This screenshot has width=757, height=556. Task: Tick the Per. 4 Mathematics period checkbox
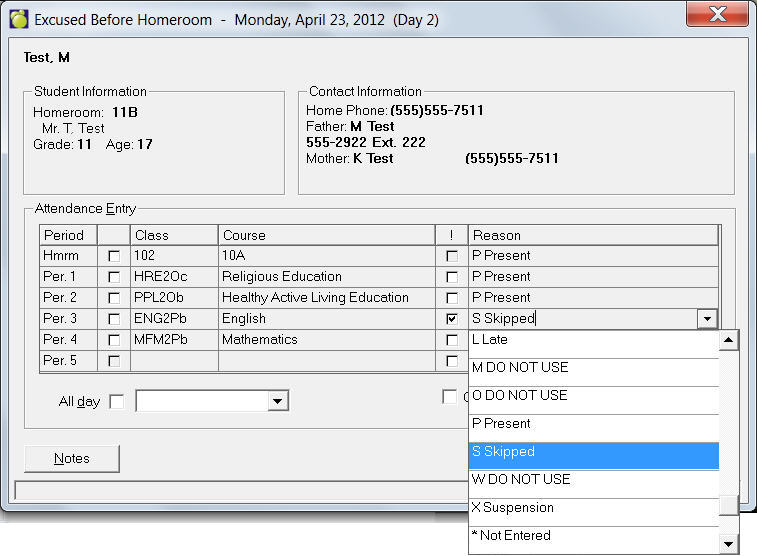pos(113,340)
